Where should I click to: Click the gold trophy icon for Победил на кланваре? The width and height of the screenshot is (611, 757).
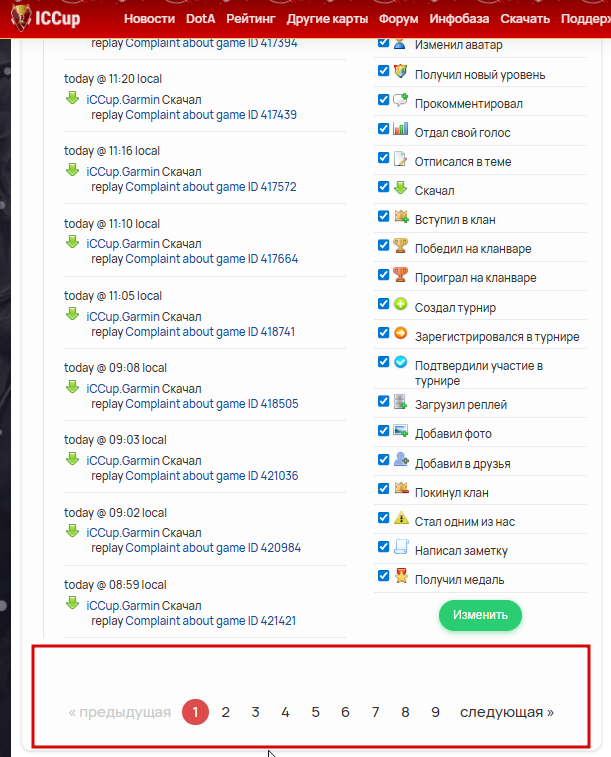click(x=401, y=245)
